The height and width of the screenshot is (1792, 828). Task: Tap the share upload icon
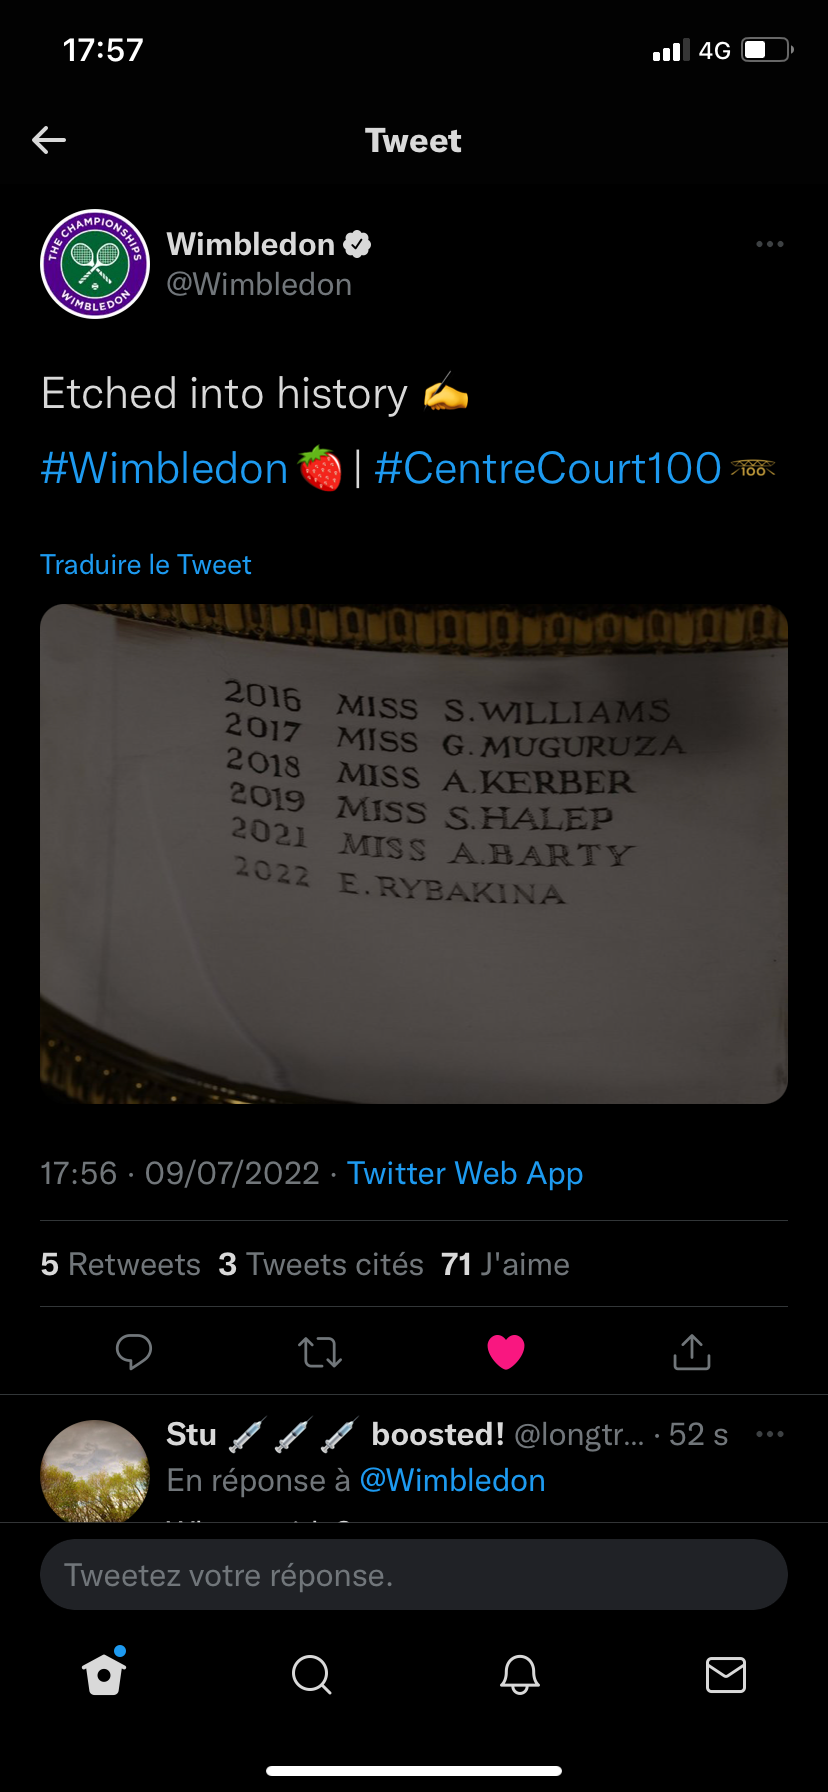692,1351
